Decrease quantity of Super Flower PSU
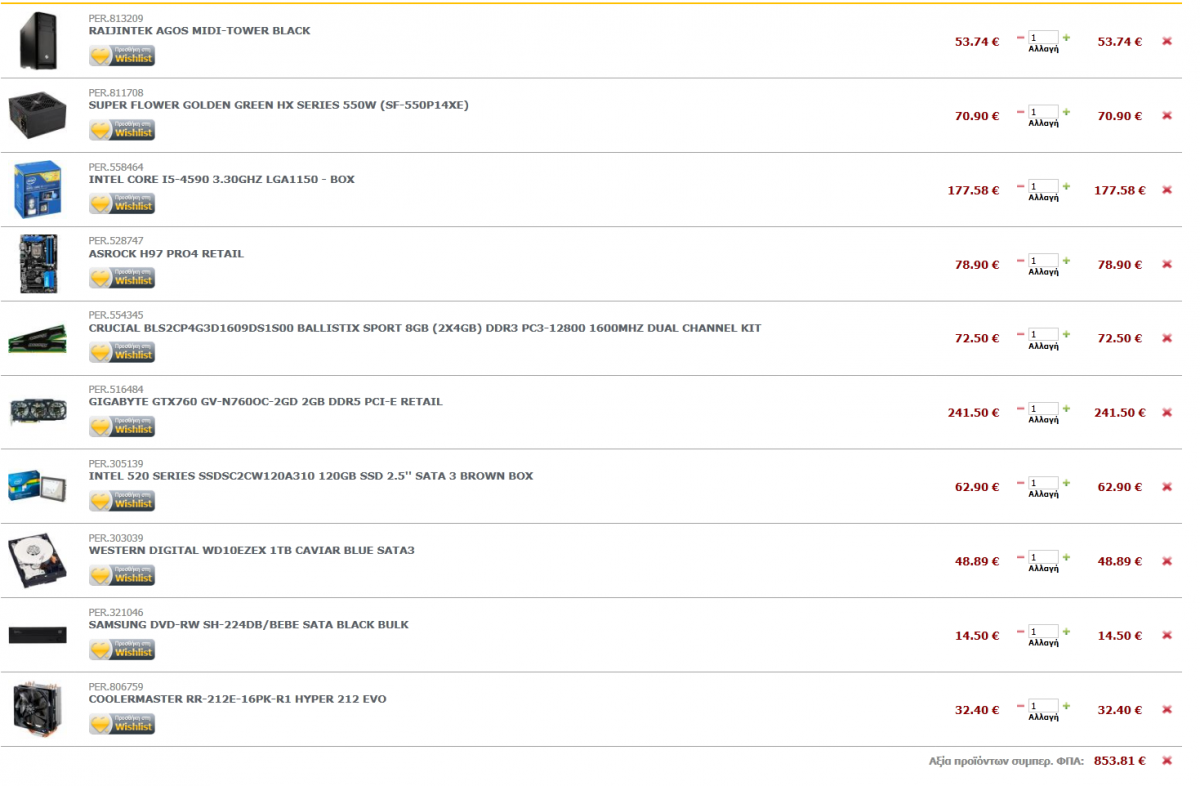1200x786 pixels. click(1021, 112)
